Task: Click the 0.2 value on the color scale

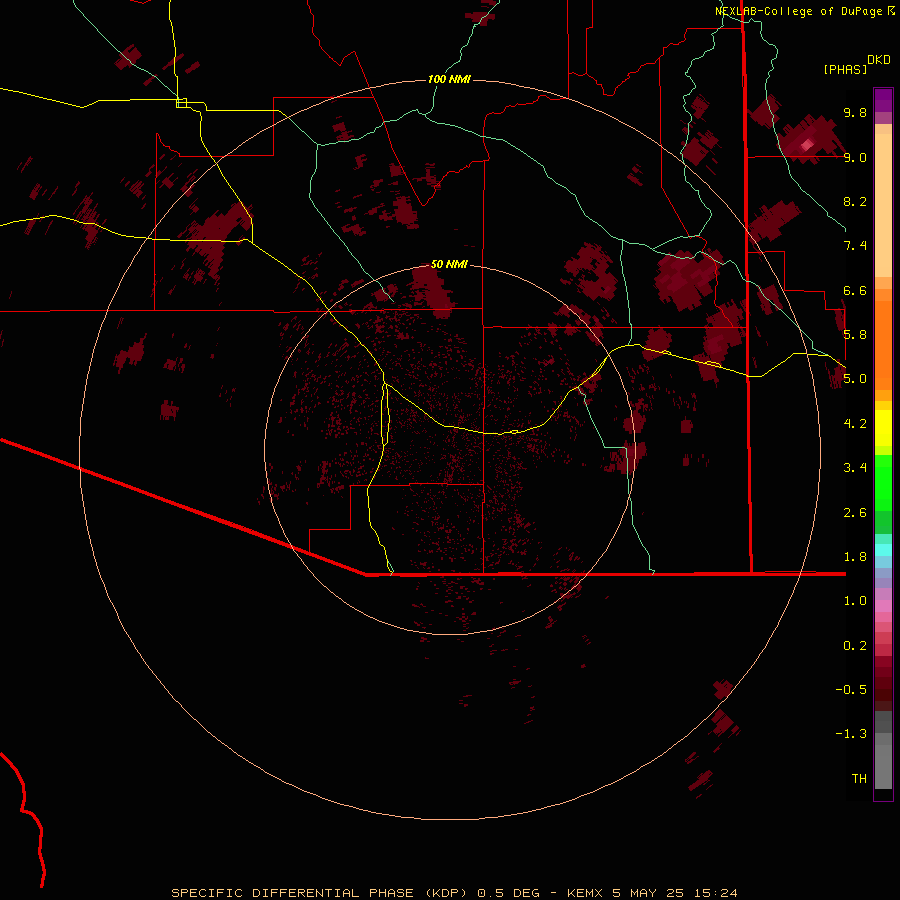Action: coord(855,646)
